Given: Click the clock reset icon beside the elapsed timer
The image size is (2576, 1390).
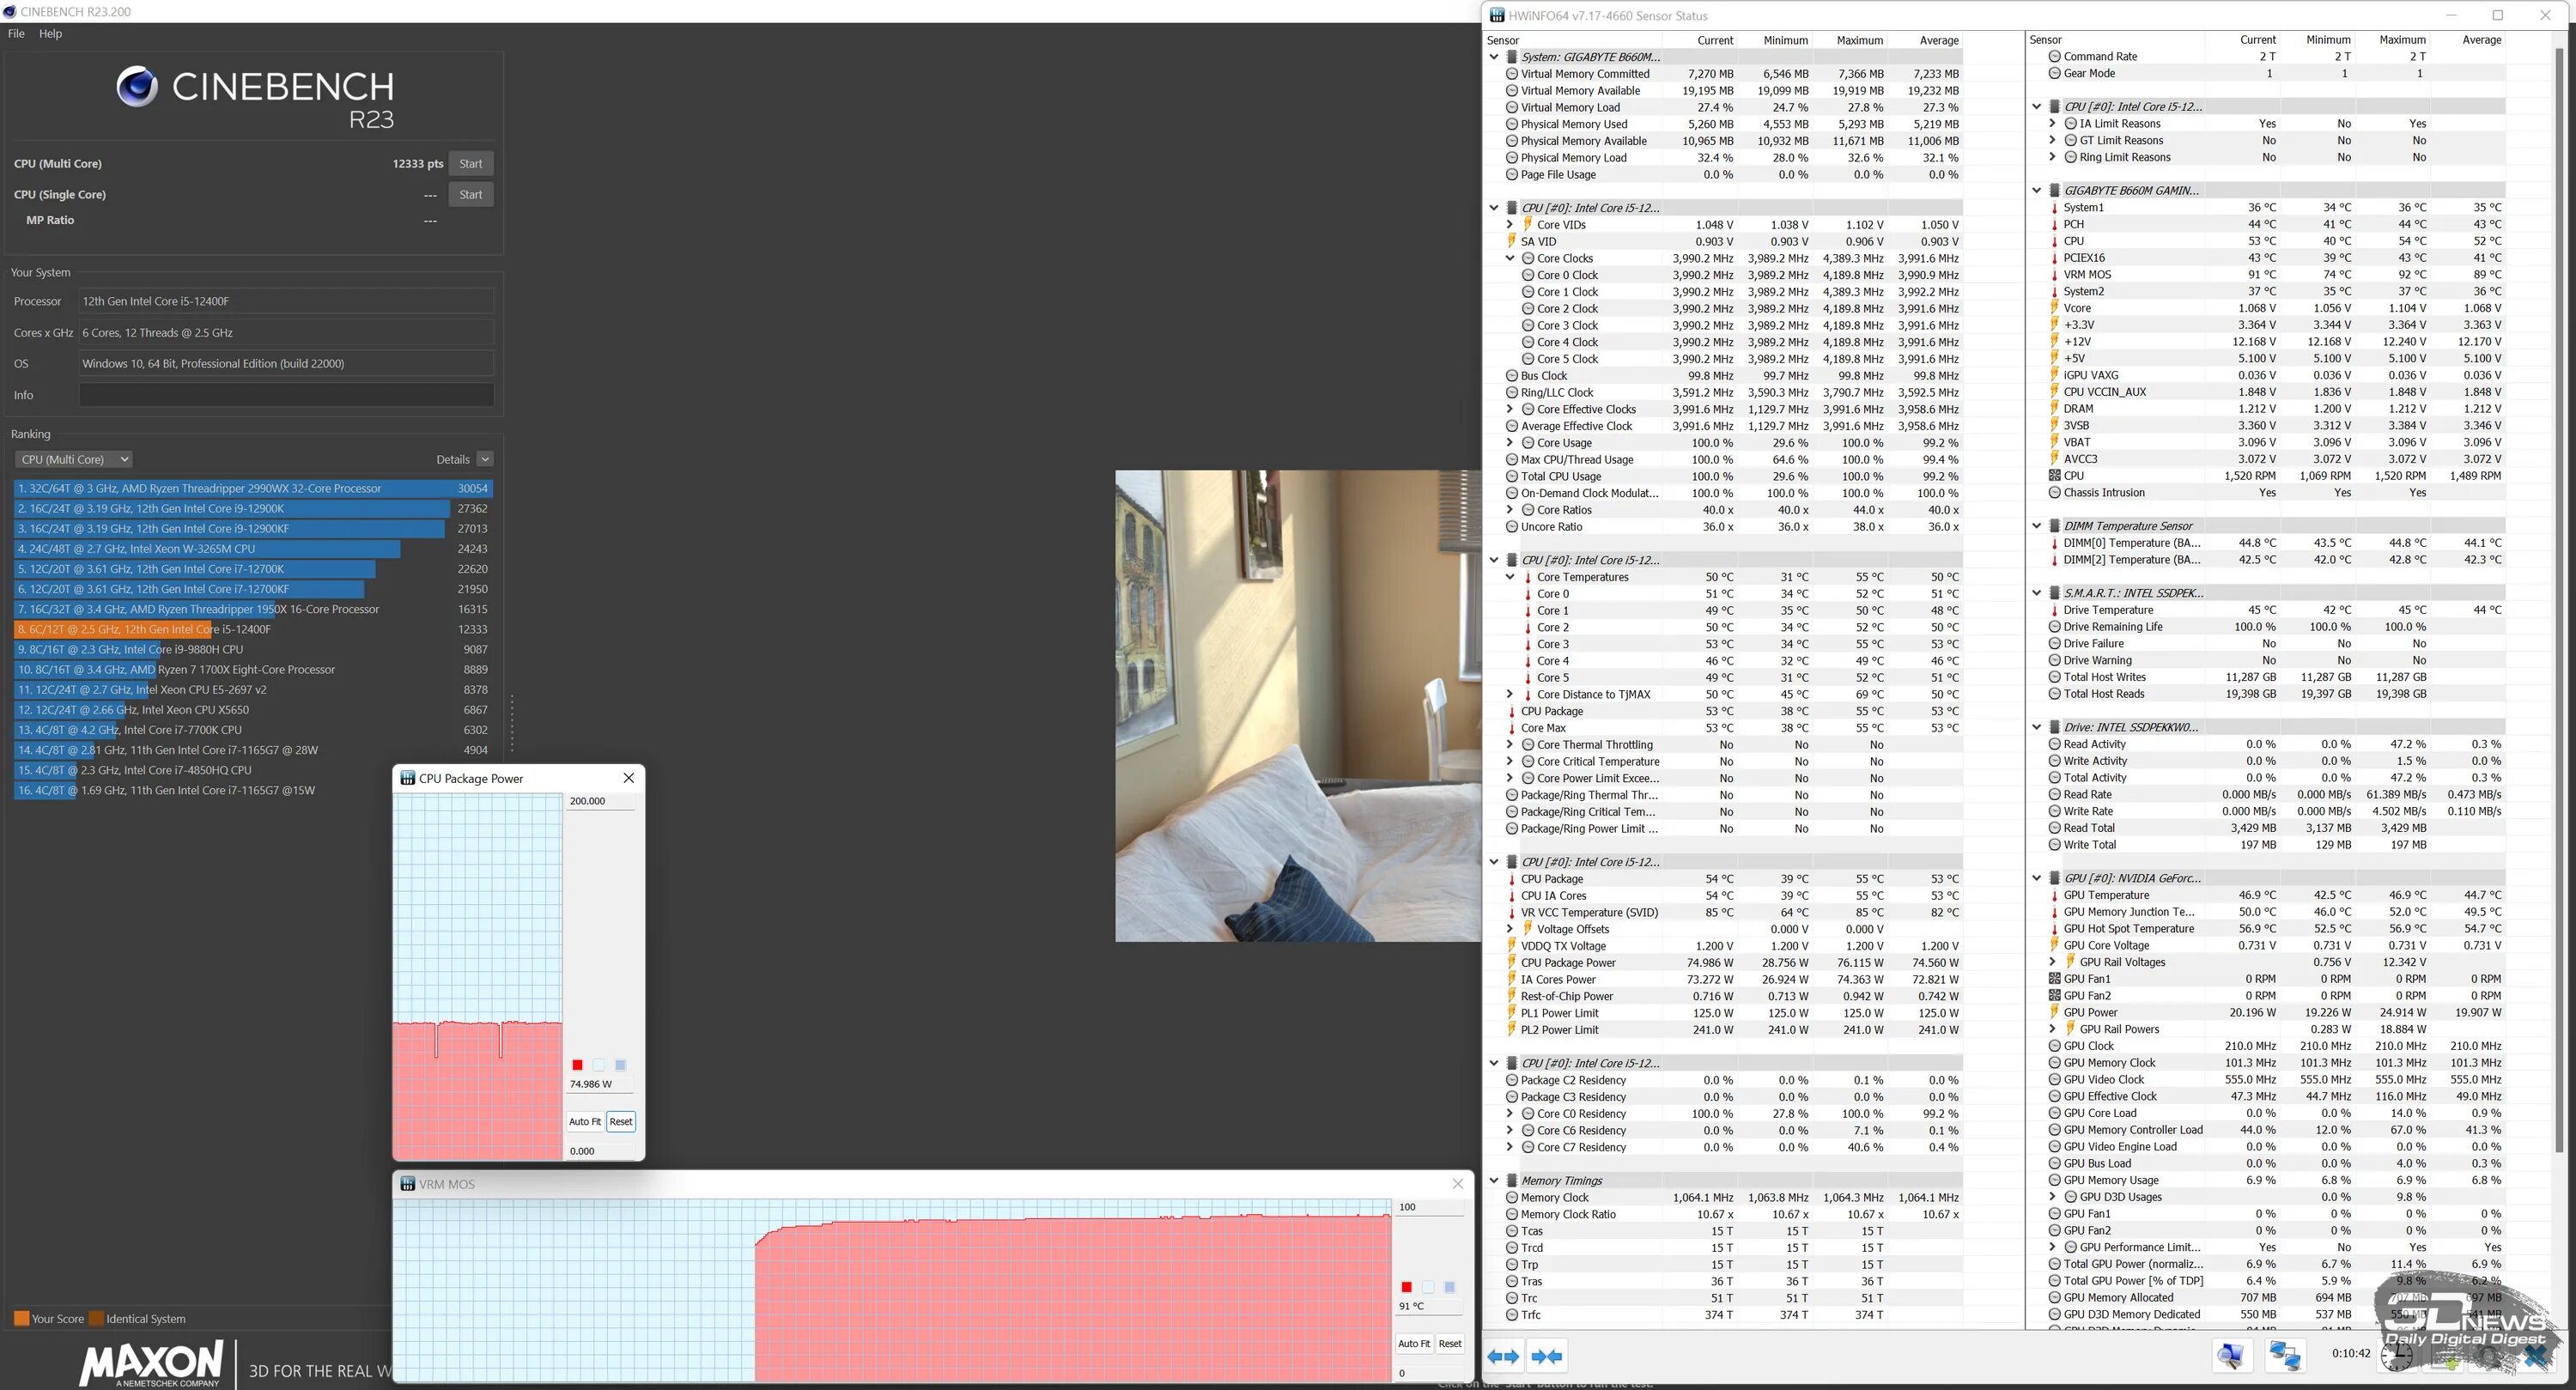Looking at the screenshot, I should [x=2396, y=1356].
